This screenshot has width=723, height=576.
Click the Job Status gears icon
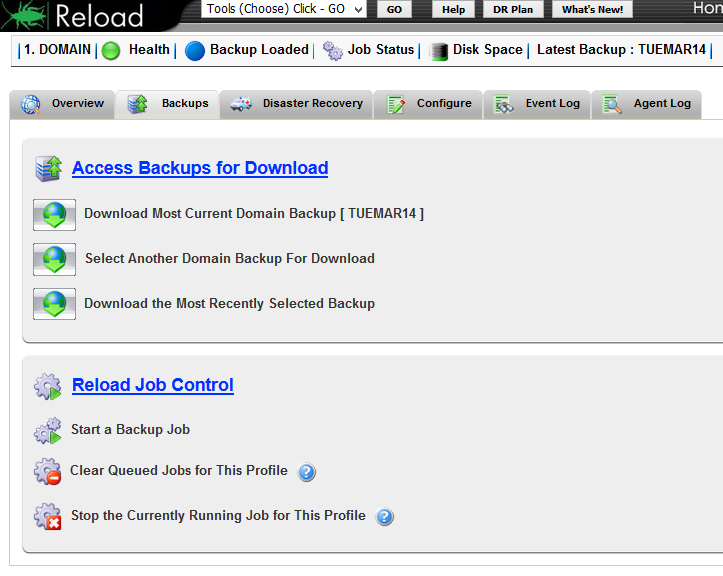pyautogui.click(x=332, y=50)
